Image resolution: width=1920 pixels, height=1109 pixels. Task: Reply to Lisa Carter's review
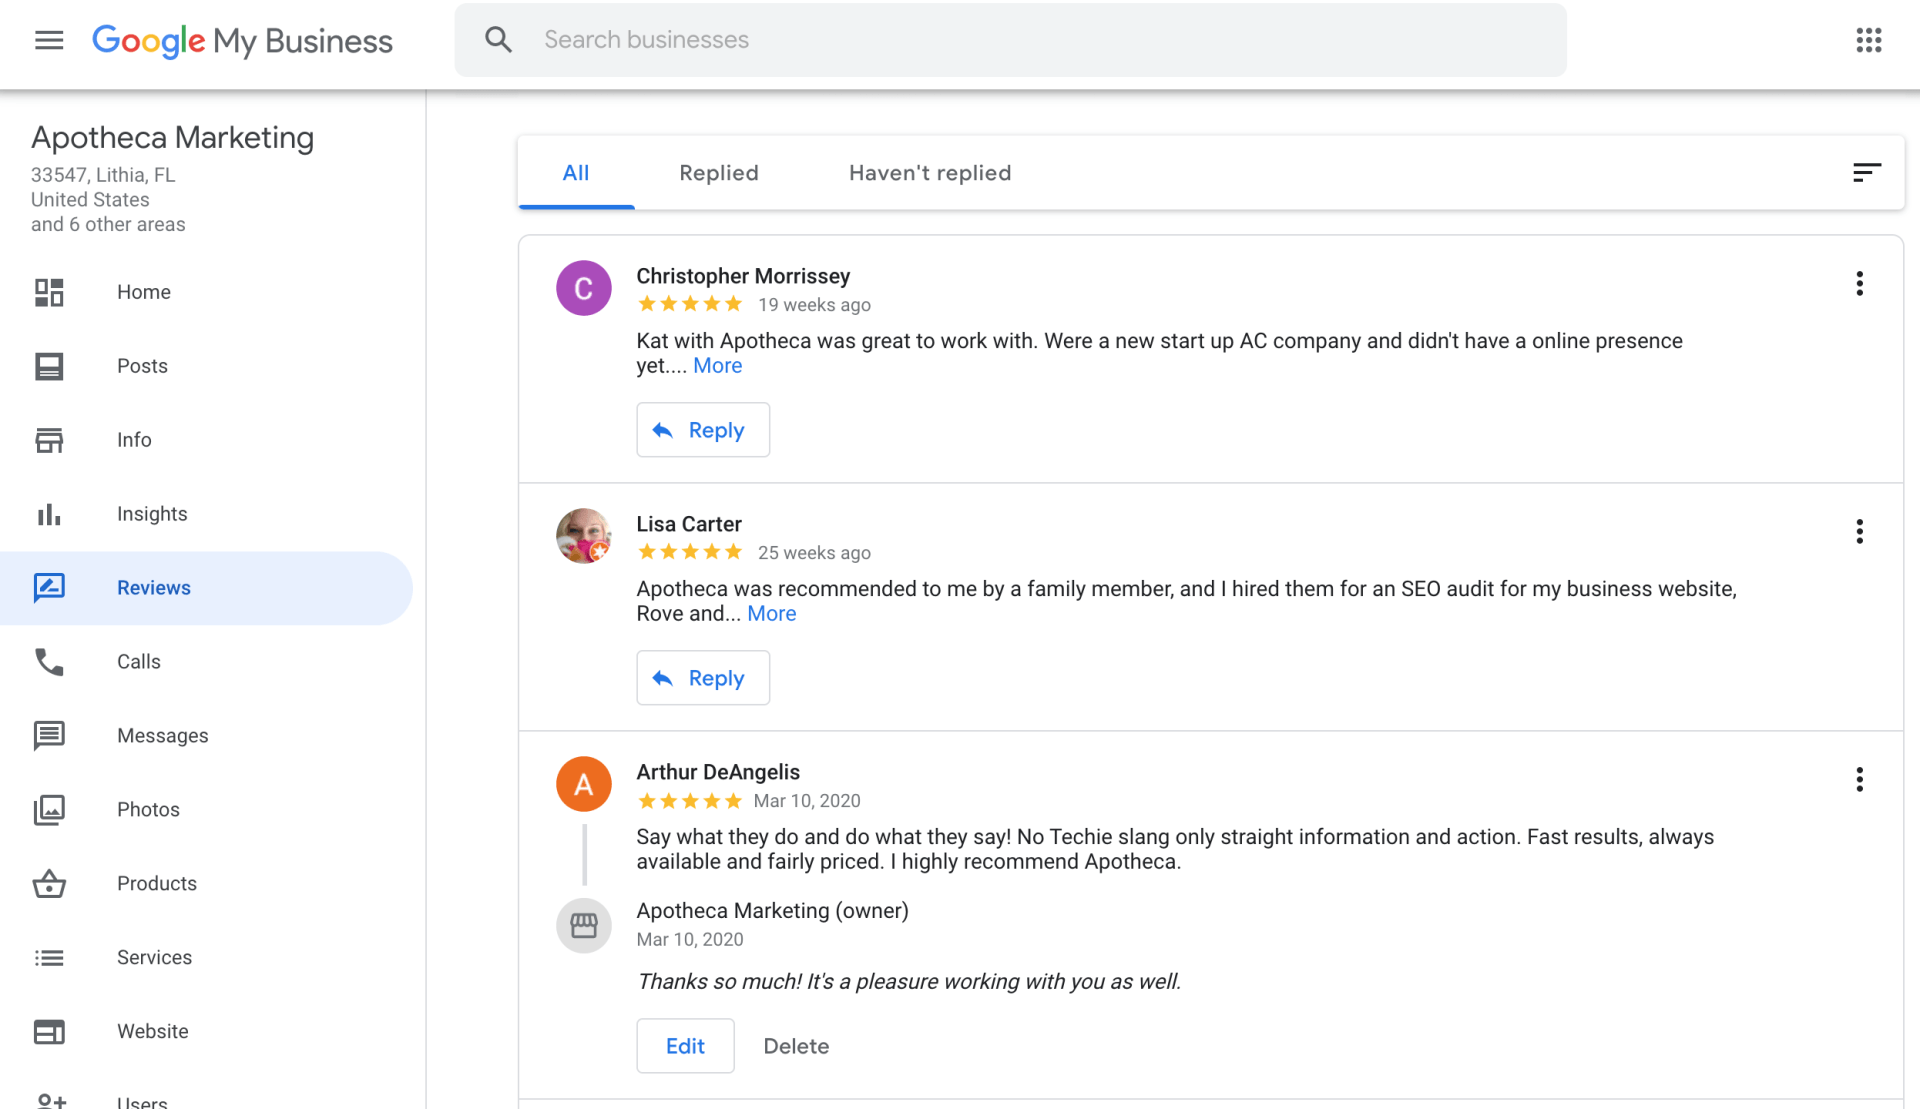(703, 678)
